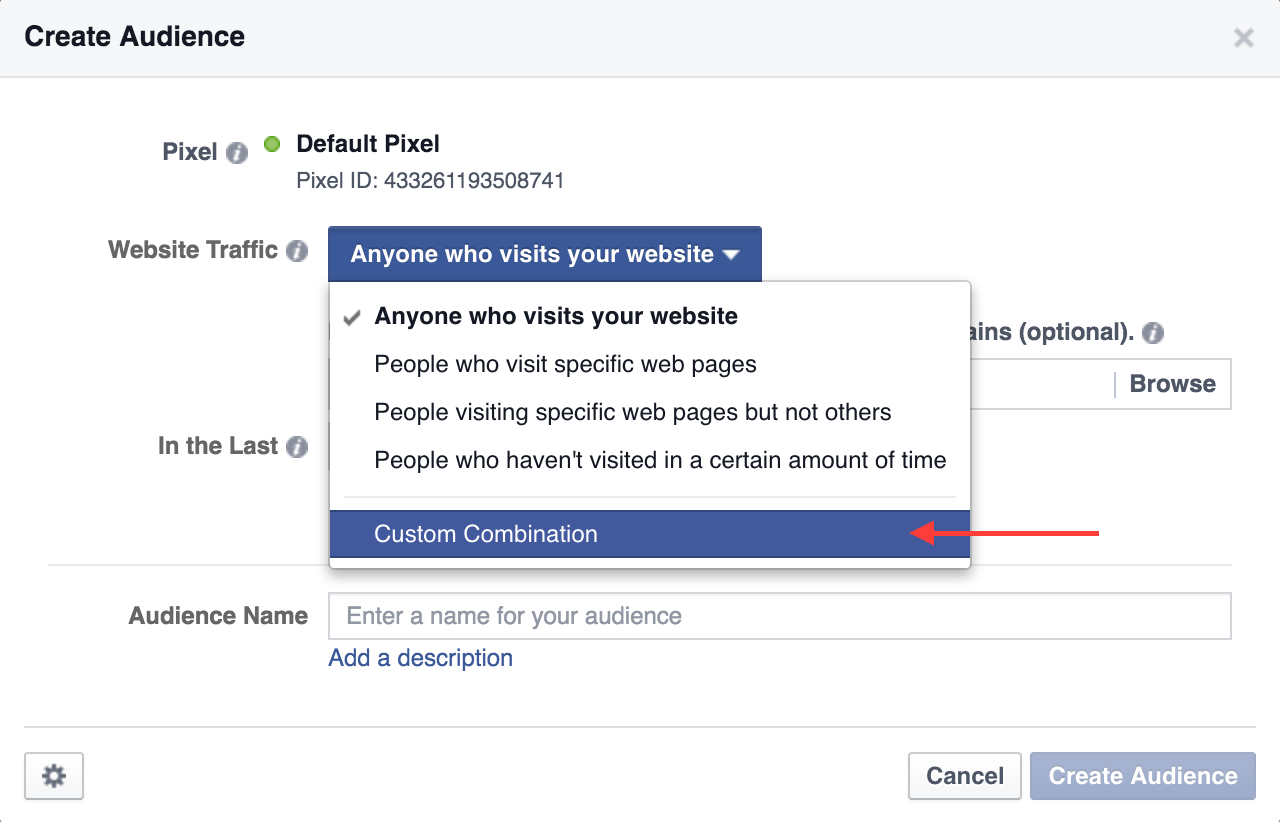Screen dimensions: 1280x822
Task: Click the Browse button for domains
Action: pos(1172,384)
